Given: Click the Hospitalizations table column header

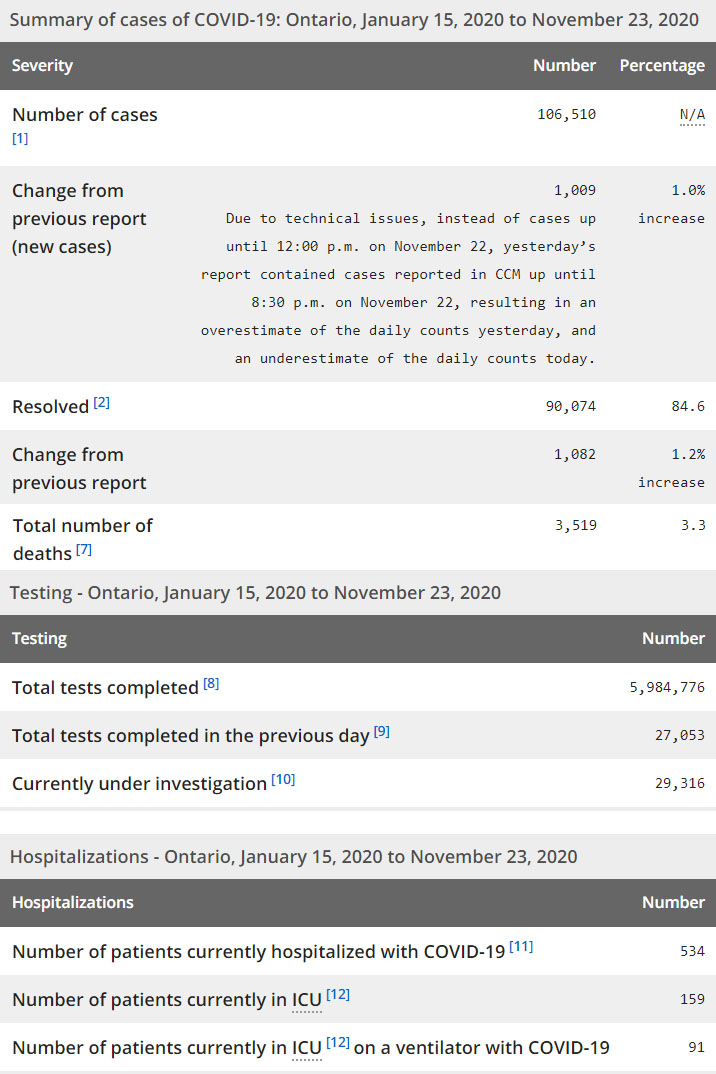Looking at the screenshot, I should [x=72, y=902].
